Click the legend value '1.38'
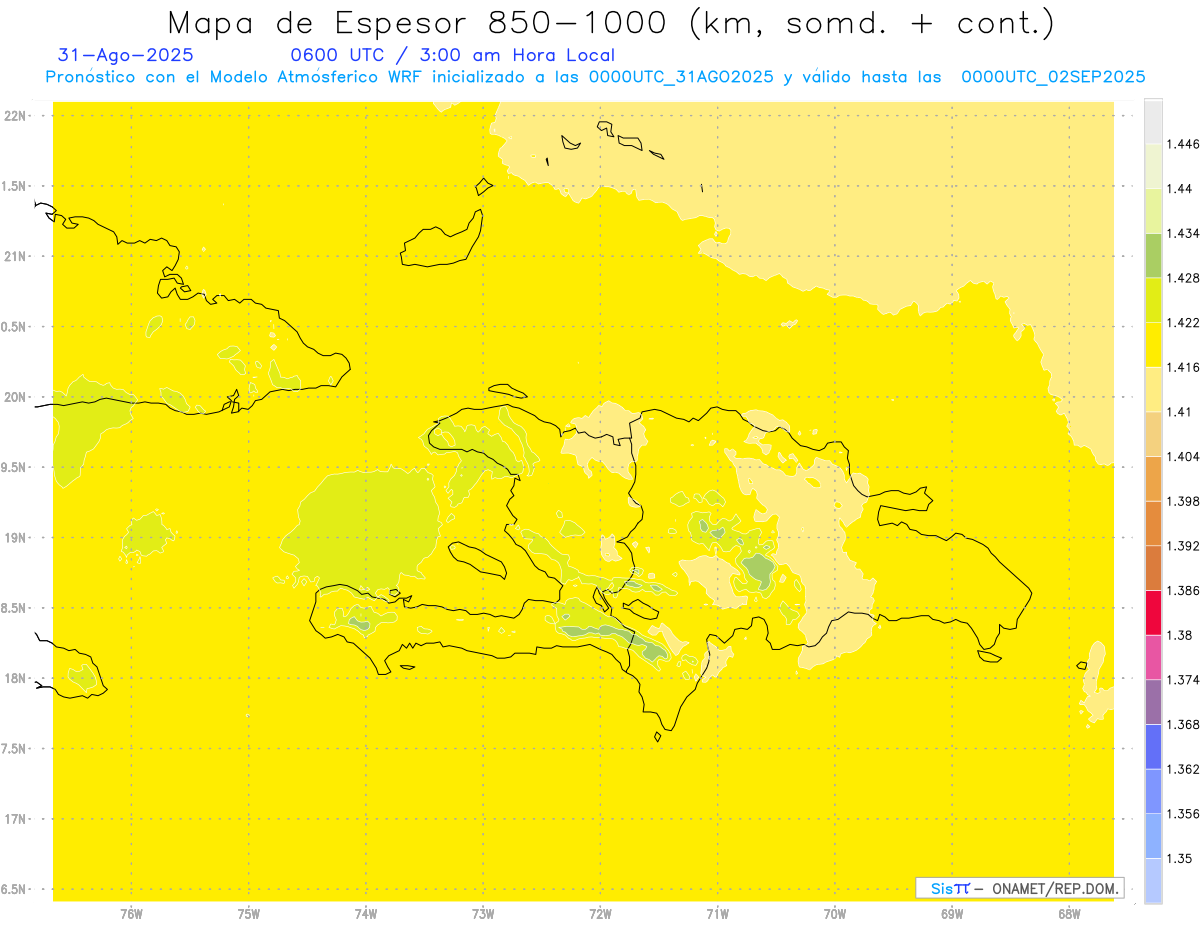This screenshot has height=927, width=1200. (1180, 635)
